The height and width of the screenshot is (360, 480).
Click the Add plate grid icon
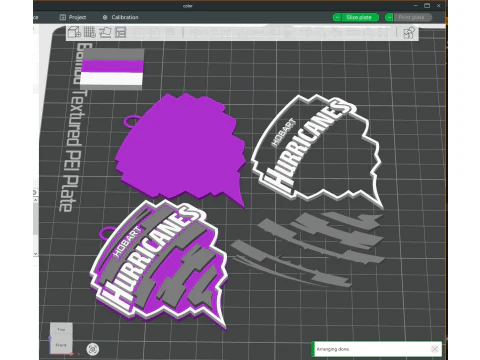tap(89, 32)
